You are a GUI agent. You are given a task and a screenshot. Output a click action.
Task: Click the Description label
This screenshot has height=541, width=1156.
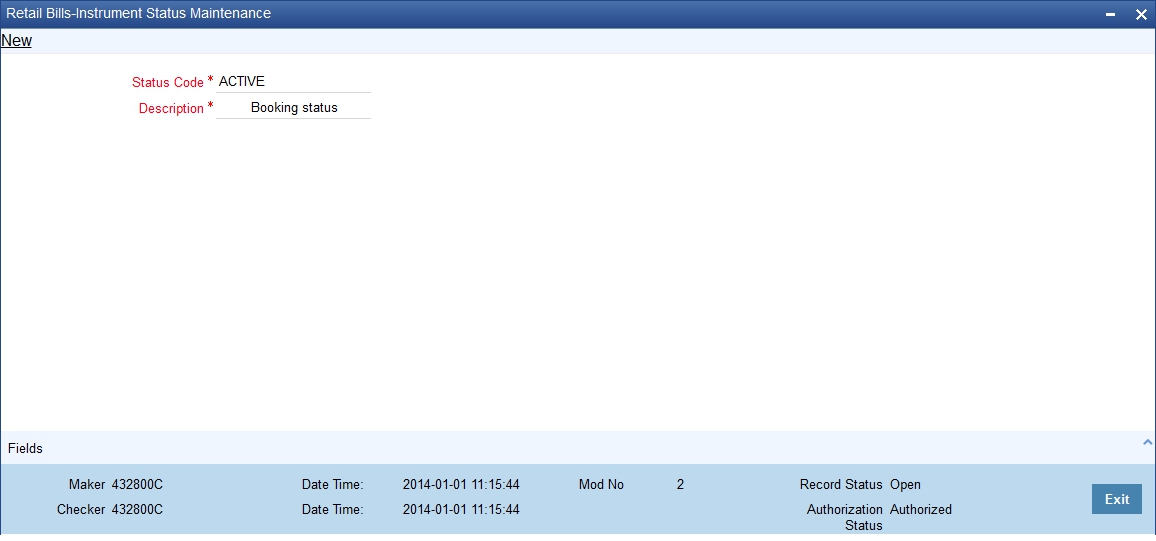click(x=171, y=108)
